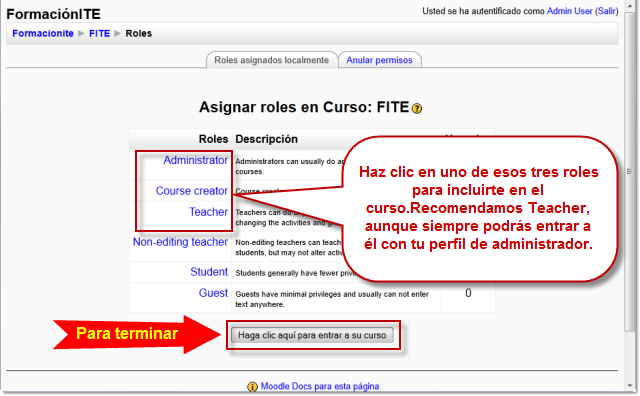Click the Roles column header

click(x=213, y=139)
